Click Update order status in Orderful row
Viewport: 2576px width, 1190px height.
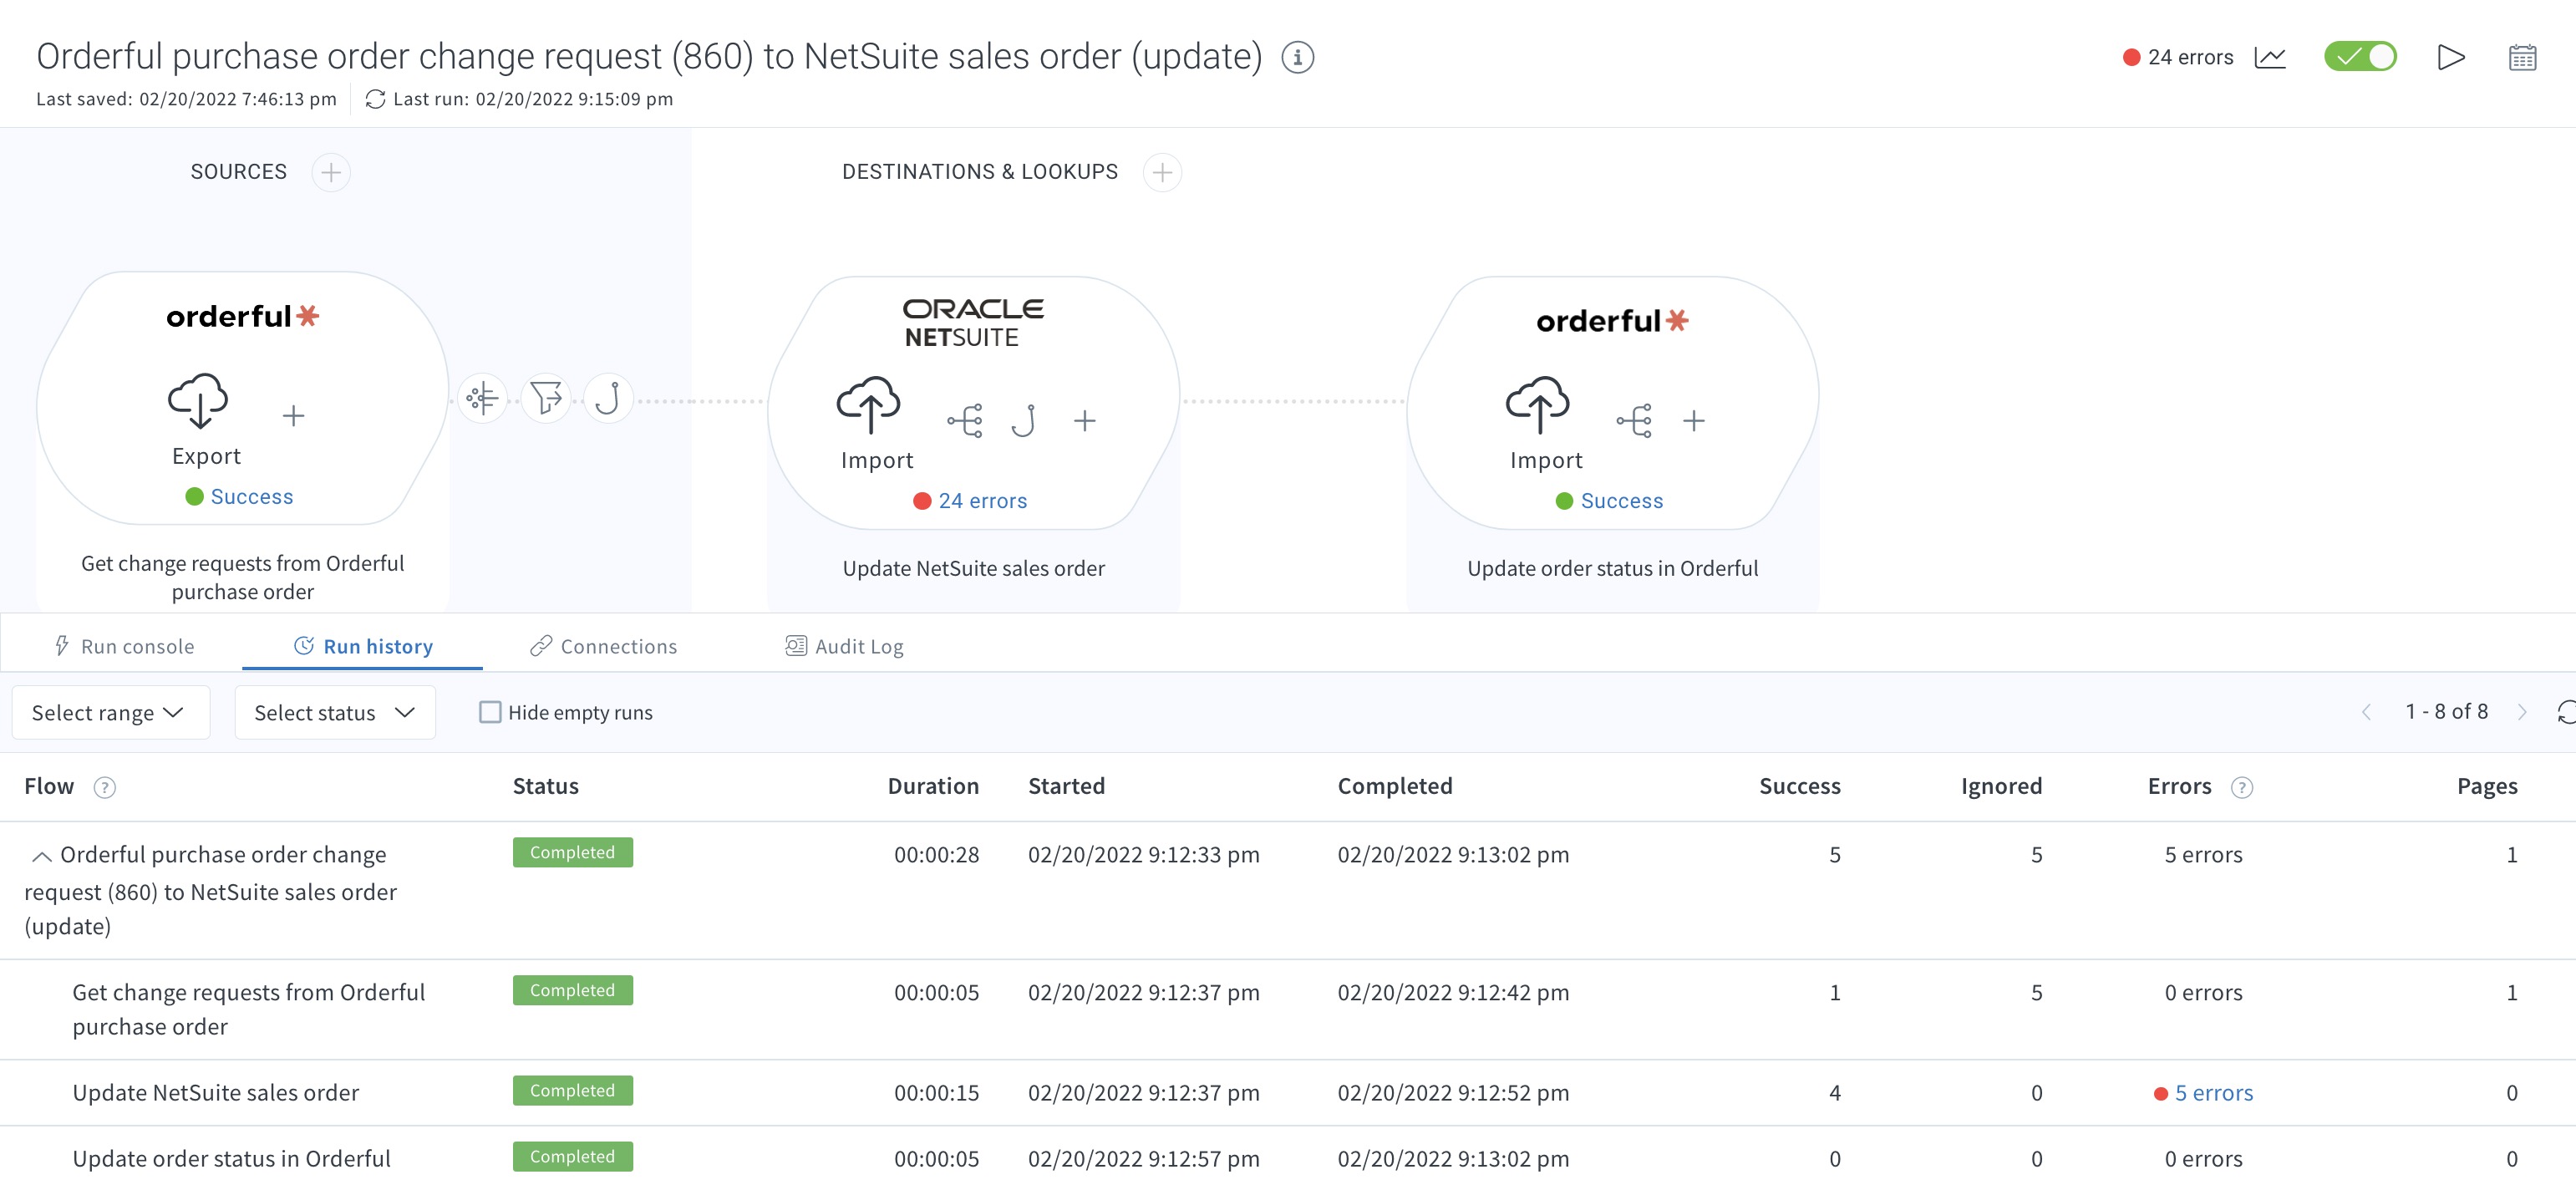coord(231,1159)
